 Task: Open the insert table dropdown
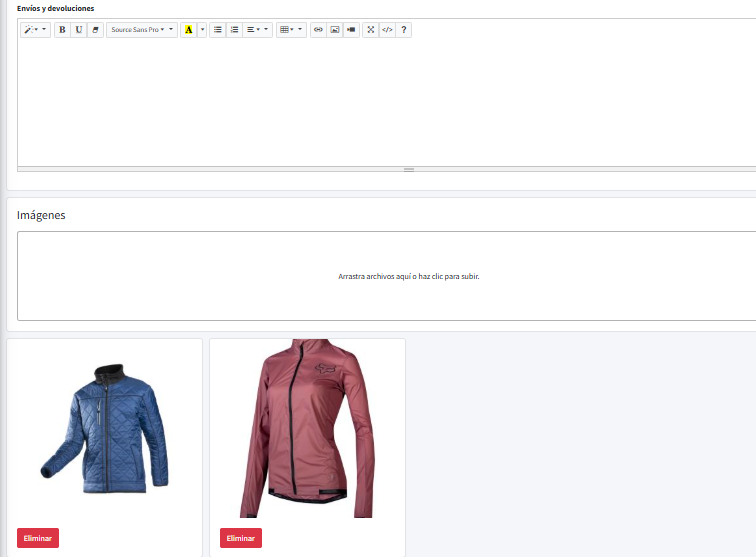[291, 30]
